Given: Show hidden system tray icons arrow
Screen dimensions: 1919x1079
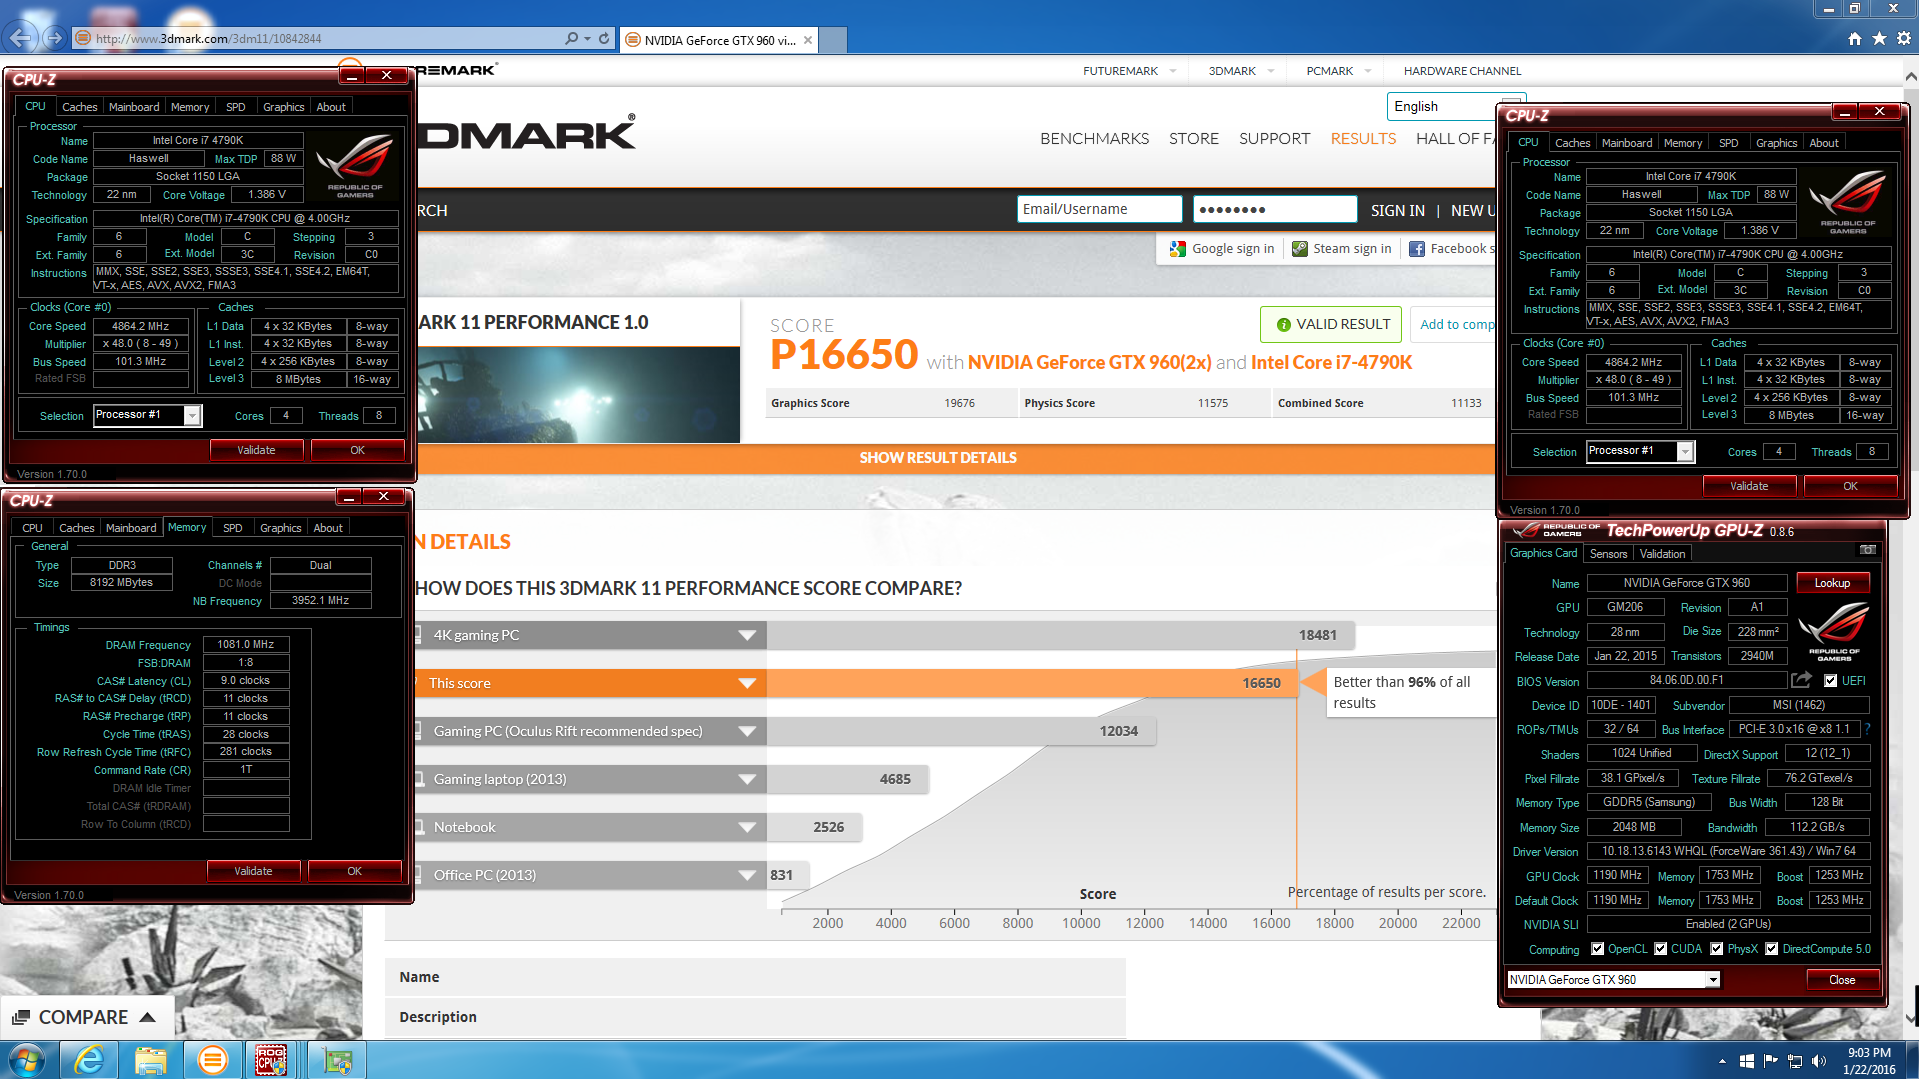Looking at the screenshot, I should point(1722,1061).
